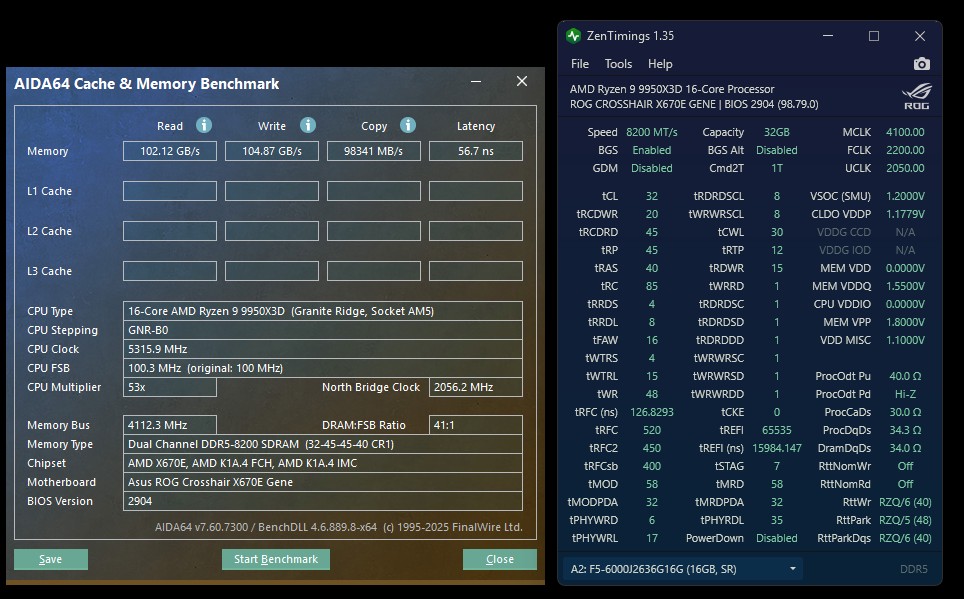The width and height of the screenshot is (964, 599).
Task: Click the UCLK value 2050.00
Action: tap(905, 168)
